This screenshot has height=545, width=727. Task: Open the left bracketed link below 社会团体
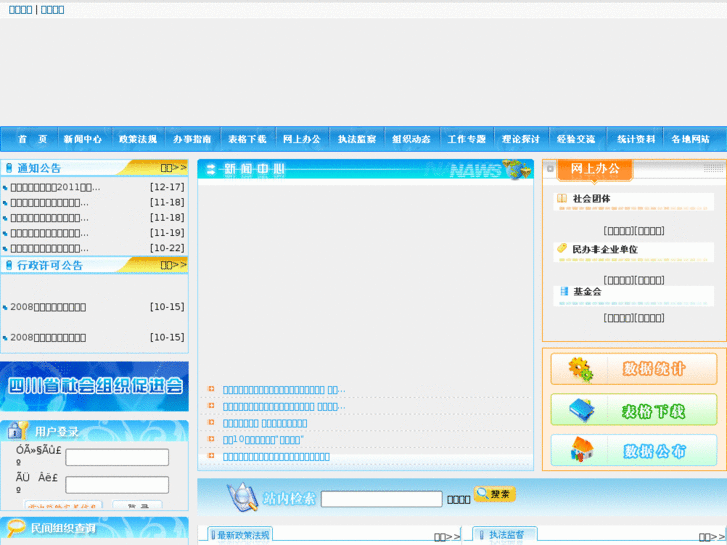(619, 231)
